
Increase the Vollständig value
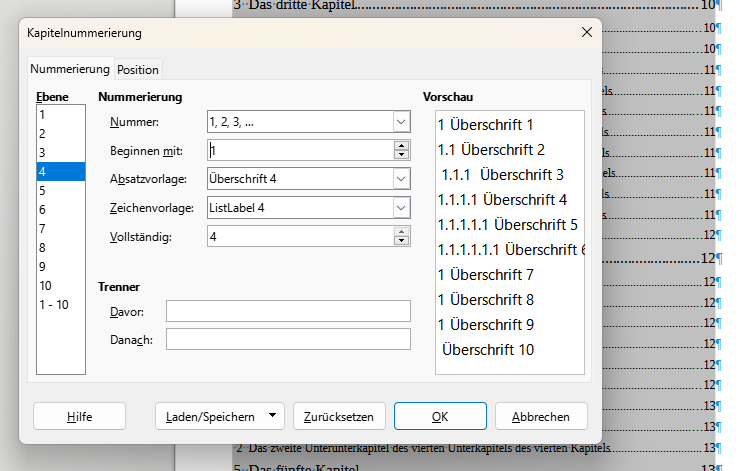401,232
